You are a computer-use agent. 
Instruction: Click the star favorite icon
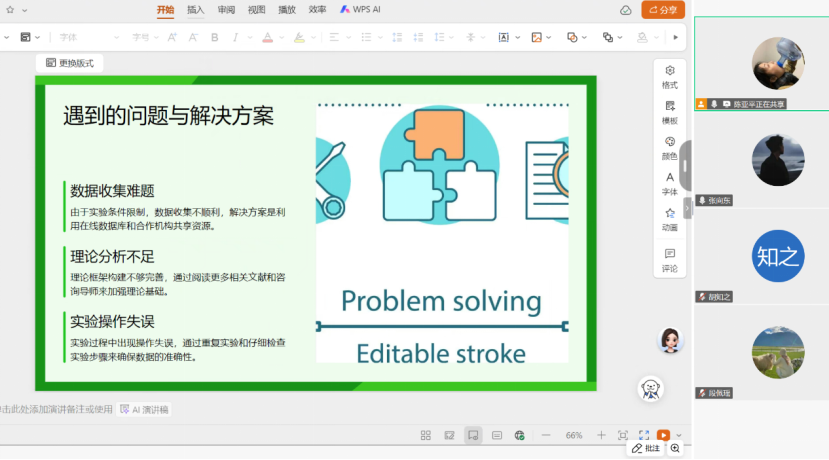(x=10, y=10)
